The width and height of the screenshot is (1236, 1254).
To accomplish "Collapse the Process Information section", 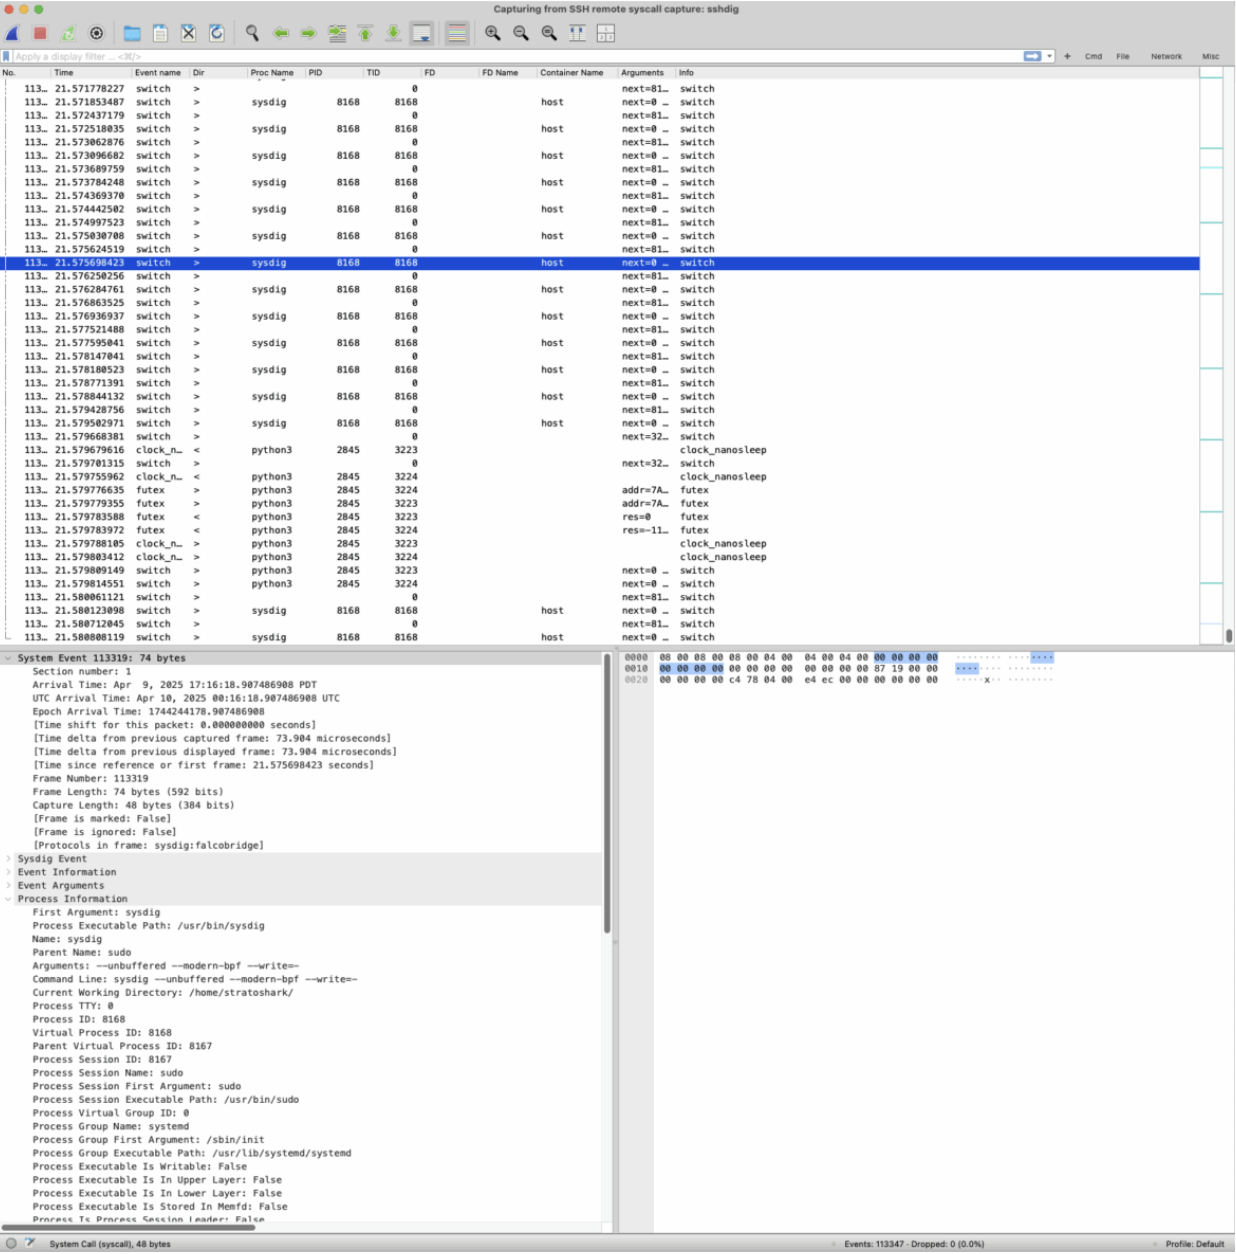I will pyautogui.click(x=9, y=899).
